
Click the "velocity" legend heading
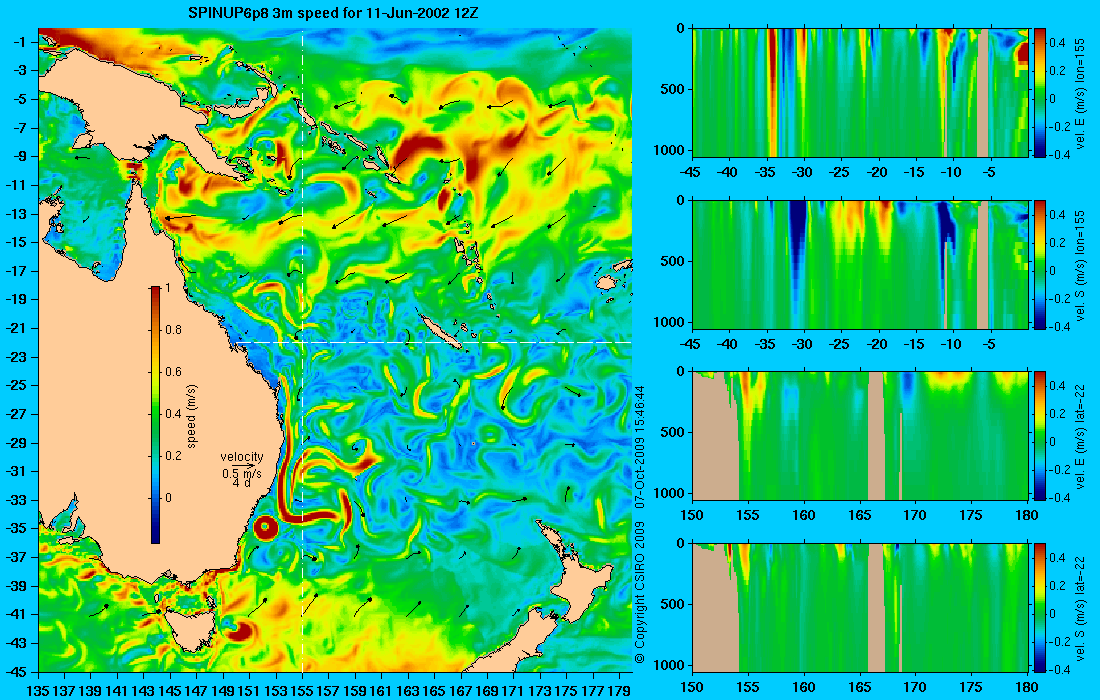(241, 457)
